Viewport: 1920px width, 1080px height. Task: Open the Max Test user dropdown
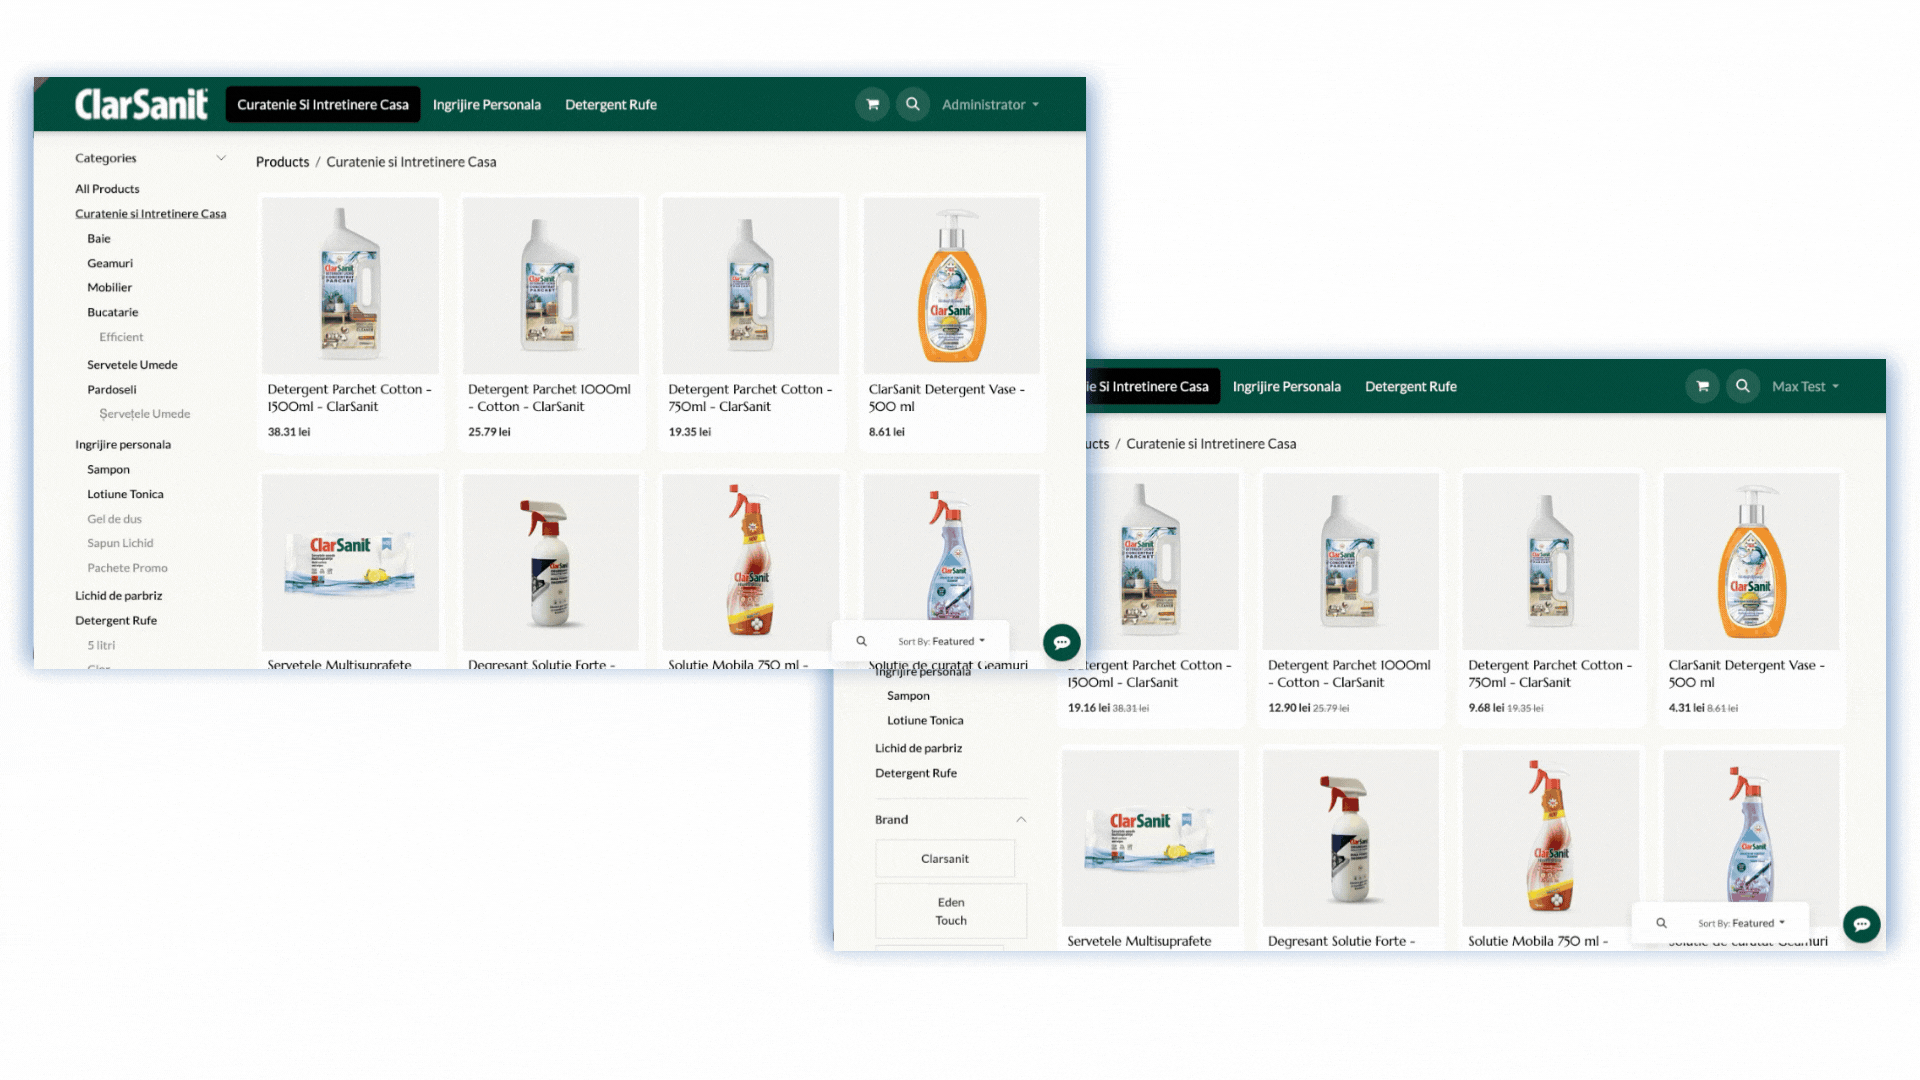pos(1805,386)
